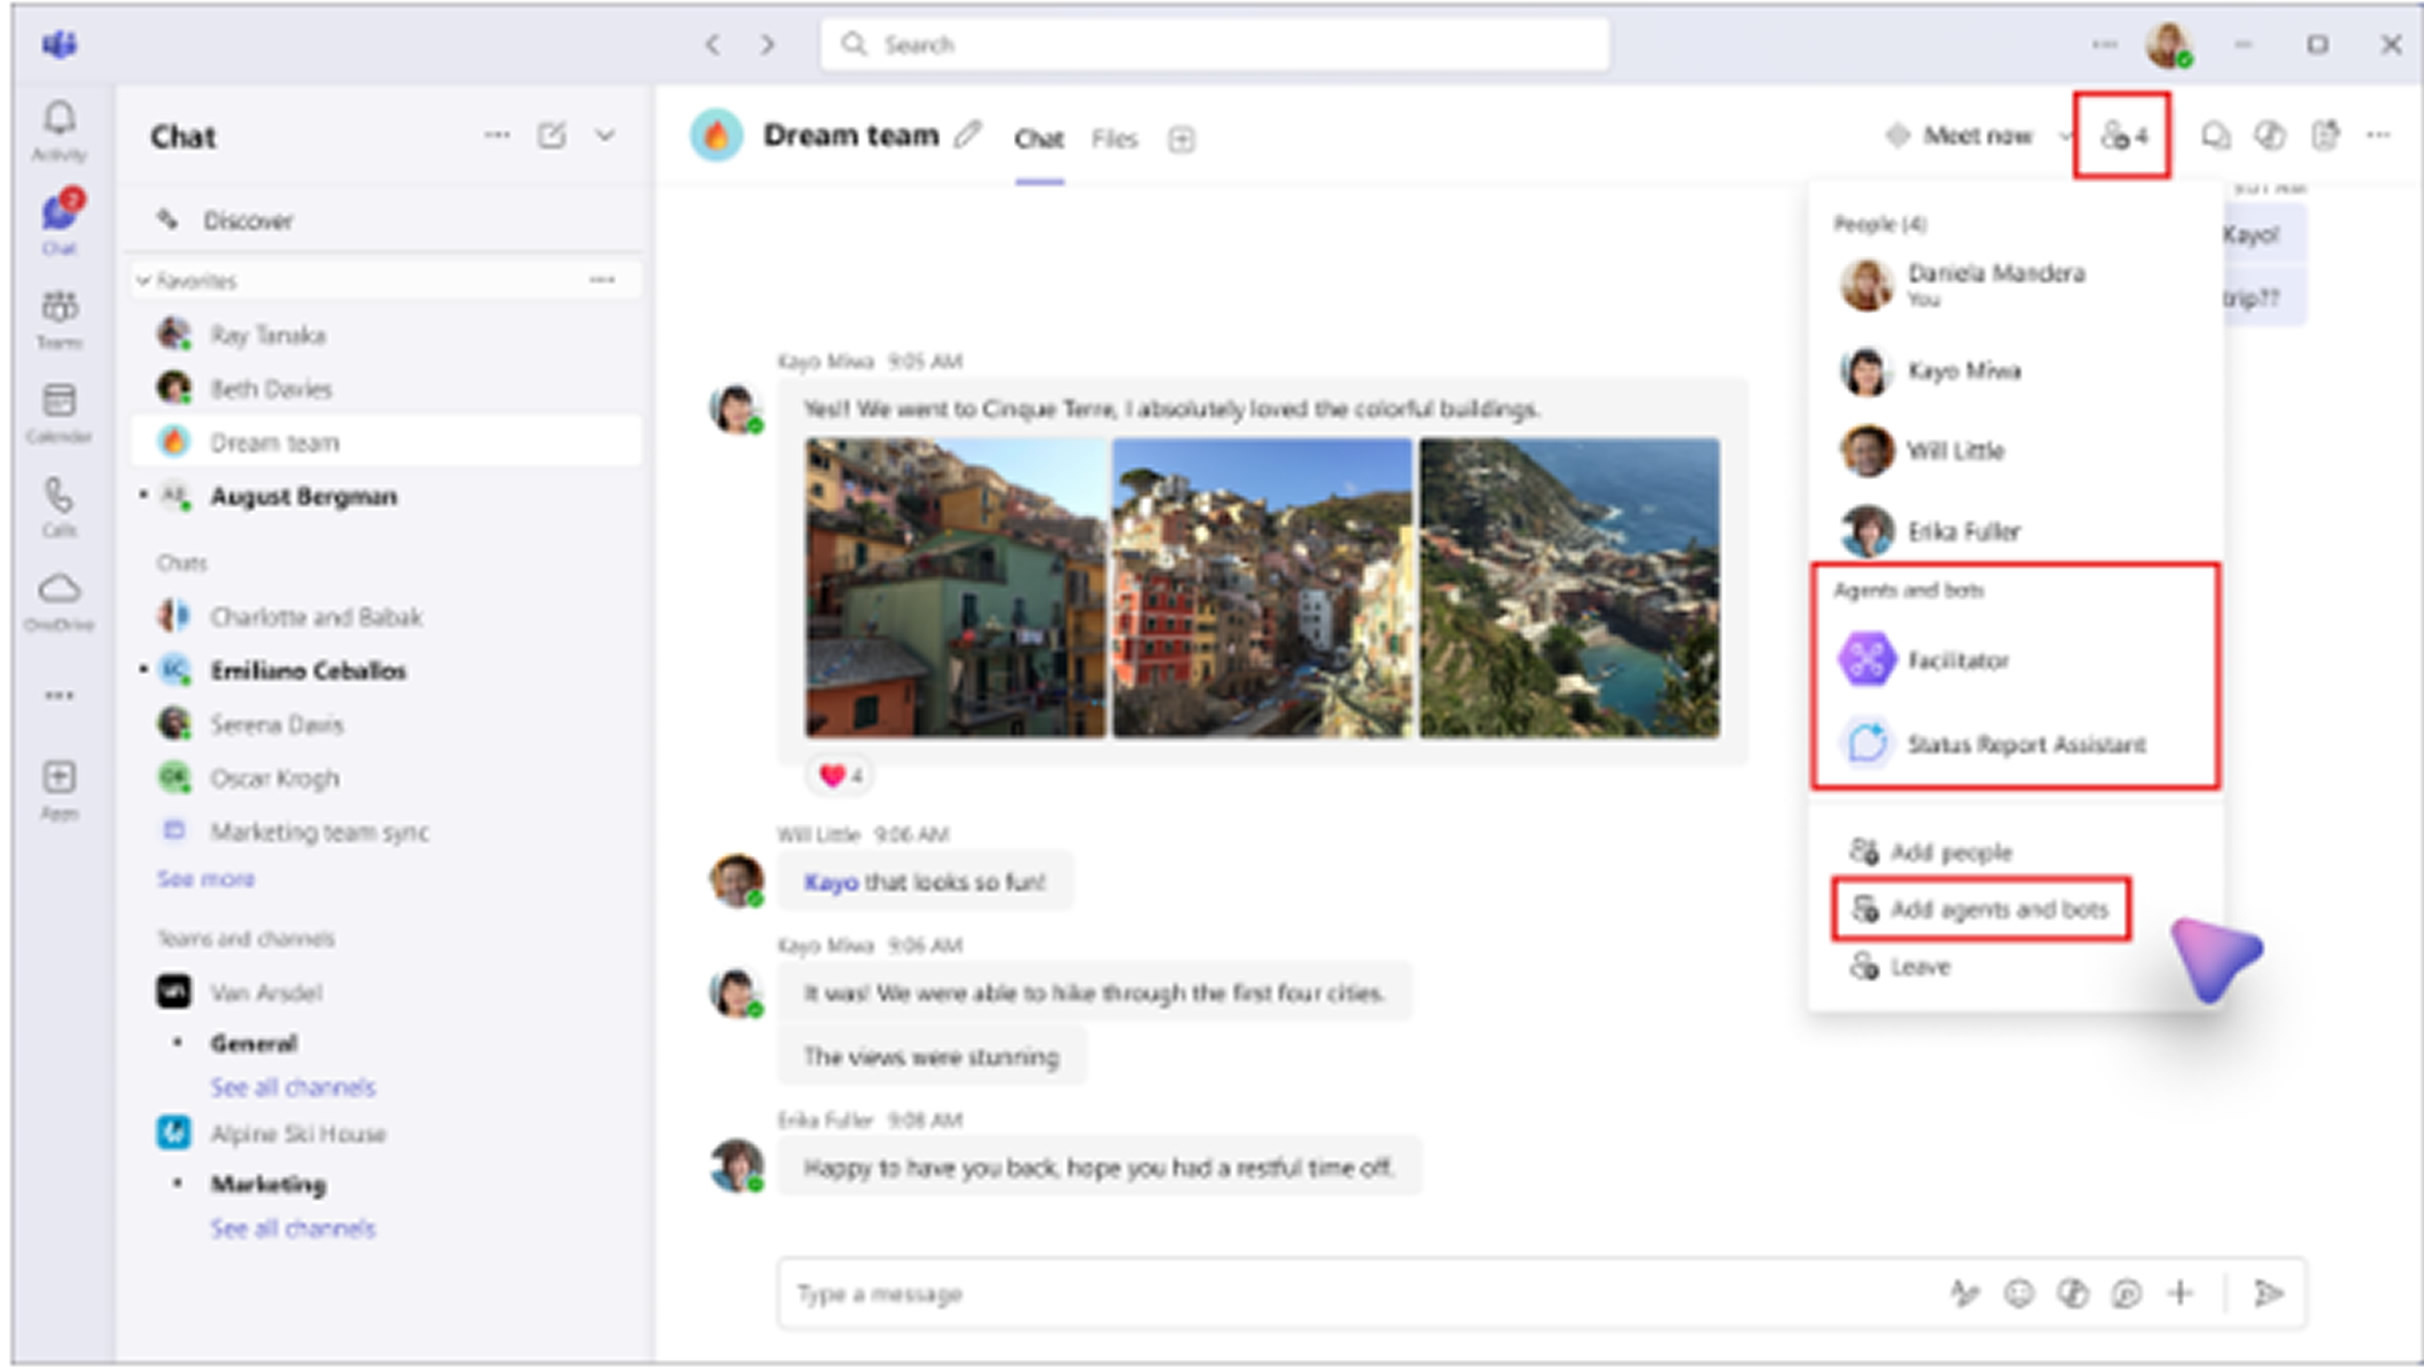2424x1372 pixels.
Task: Switch to the Chat tab
Action: pos(1039,139)
